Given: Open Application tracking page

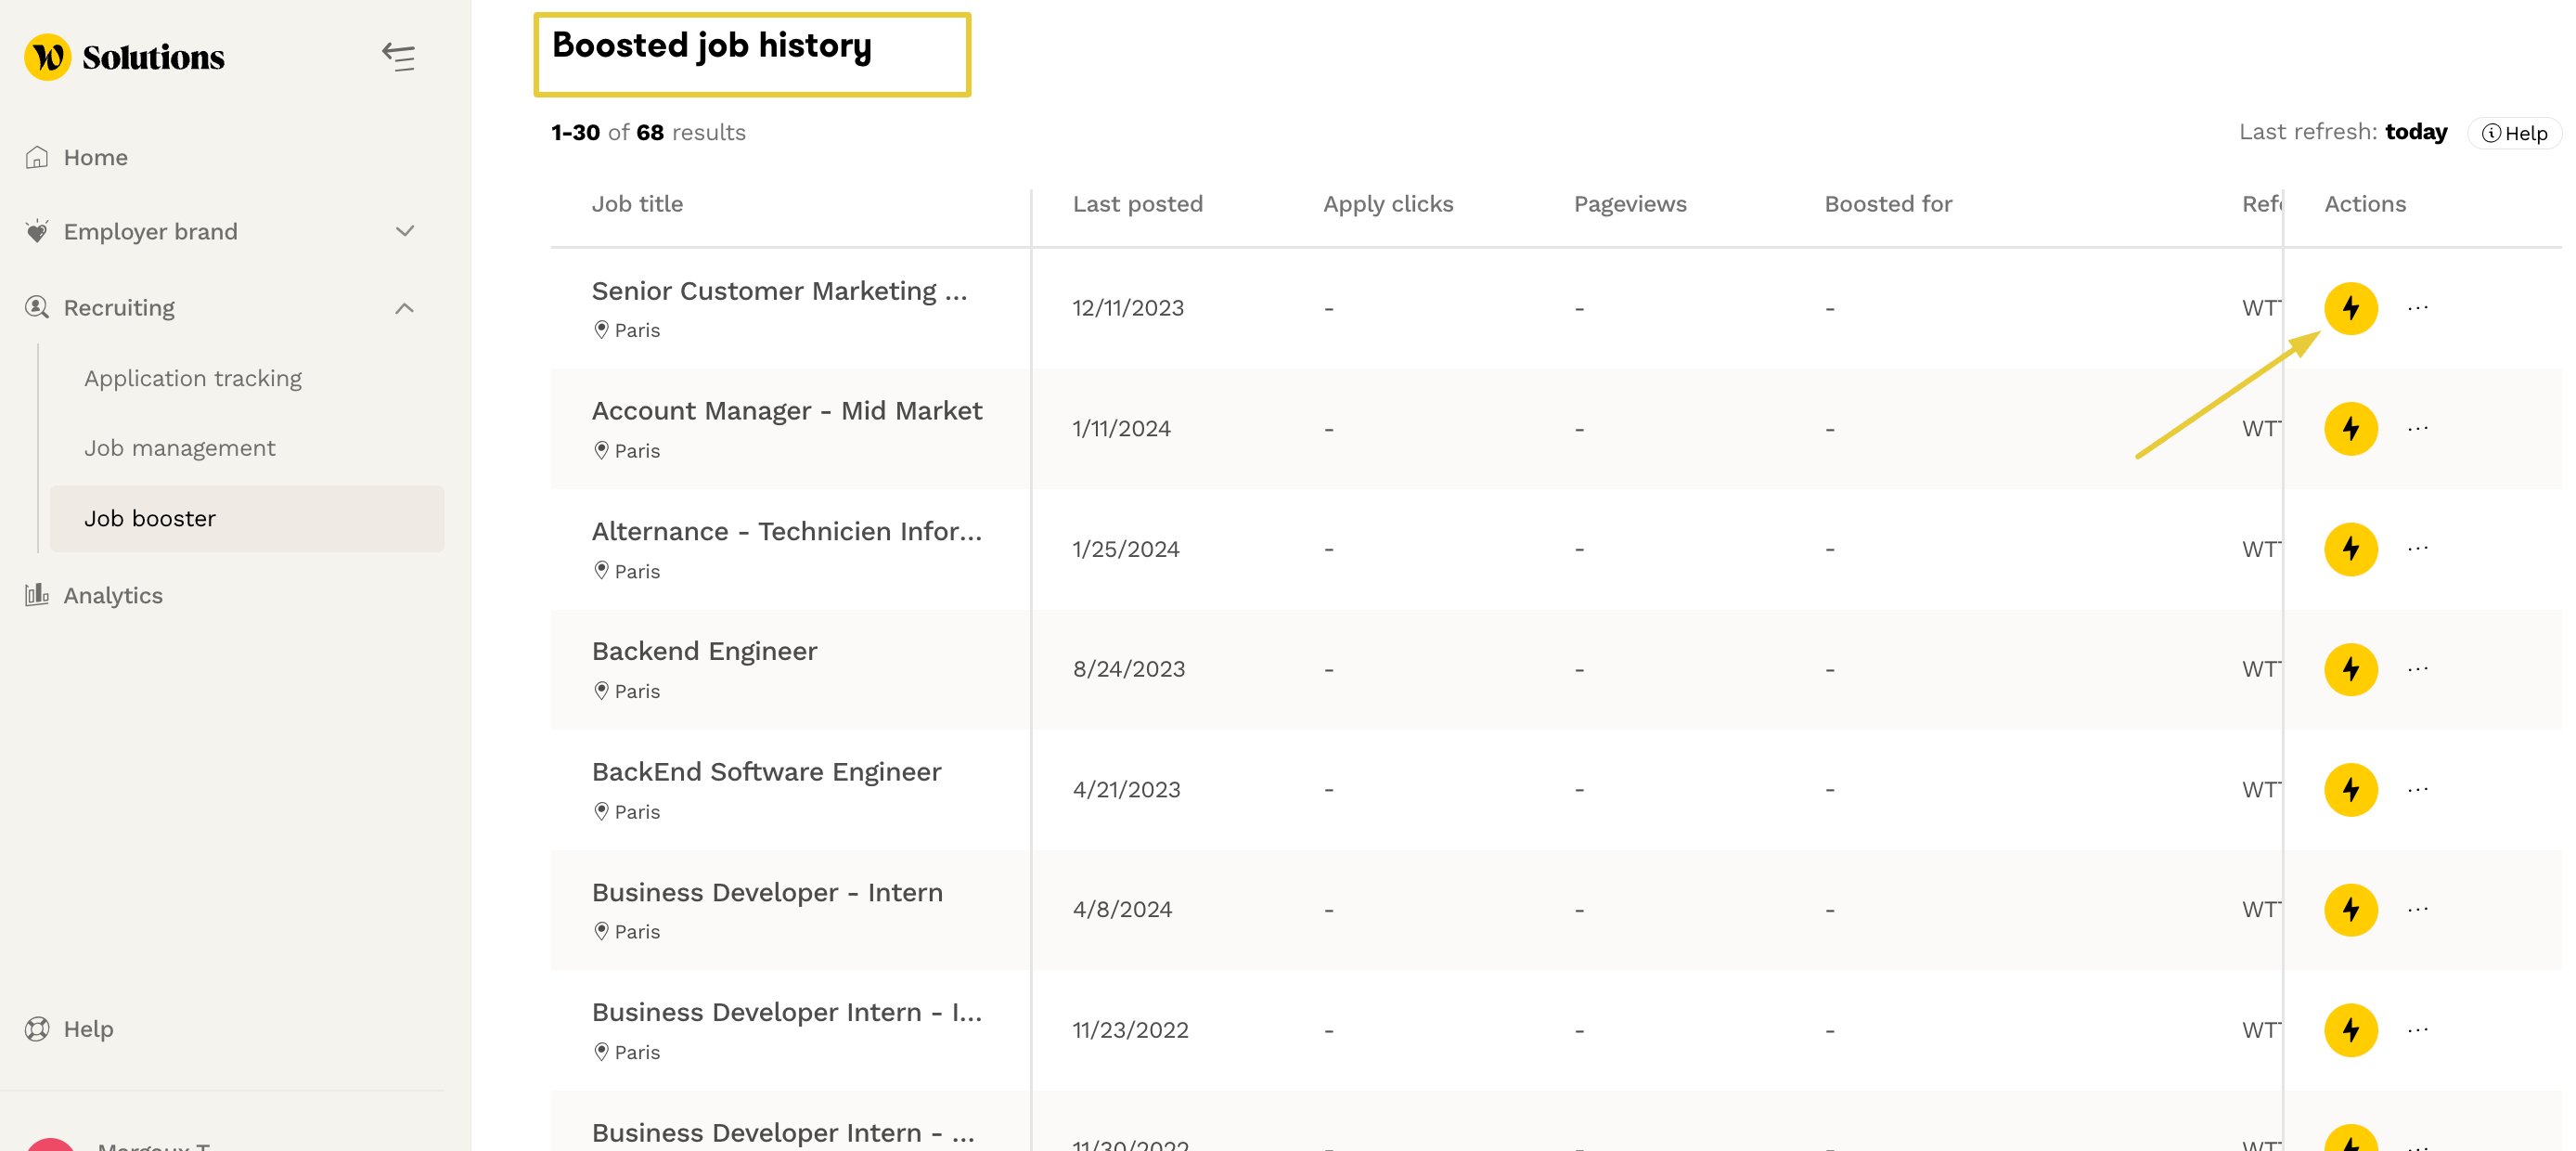Looking at the screenshot, I should coord(193,378).
